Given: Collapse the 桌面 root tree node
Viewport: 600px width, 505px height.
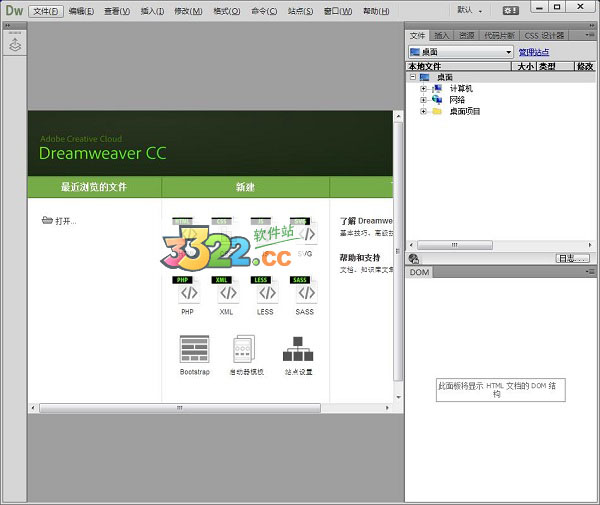Looking at the screenshot, I should point(412,77).
